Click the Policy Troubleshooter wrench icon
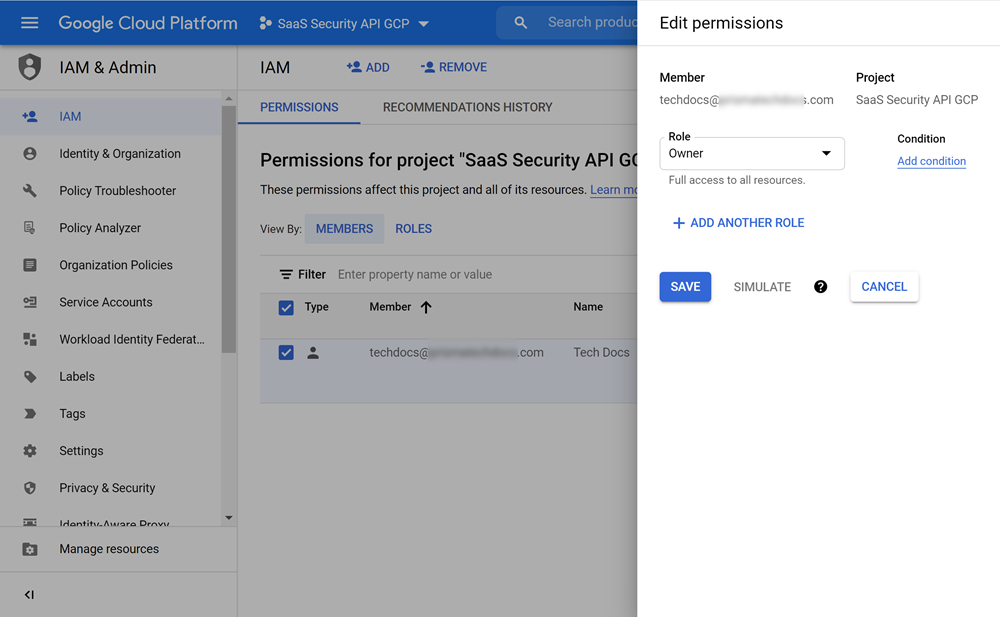1000x617 pixels. (30, 191)
